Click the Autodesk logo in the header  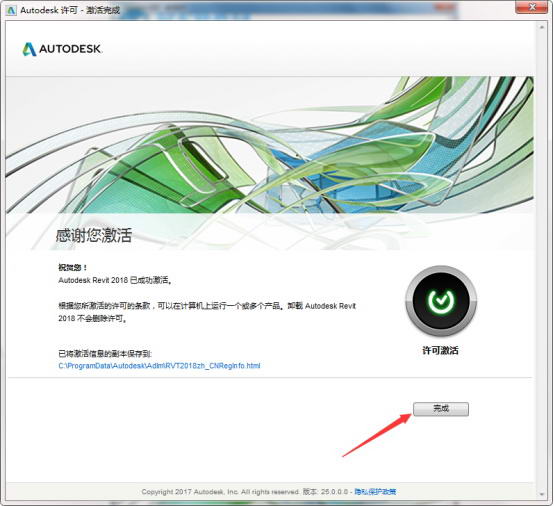(63, 49)
